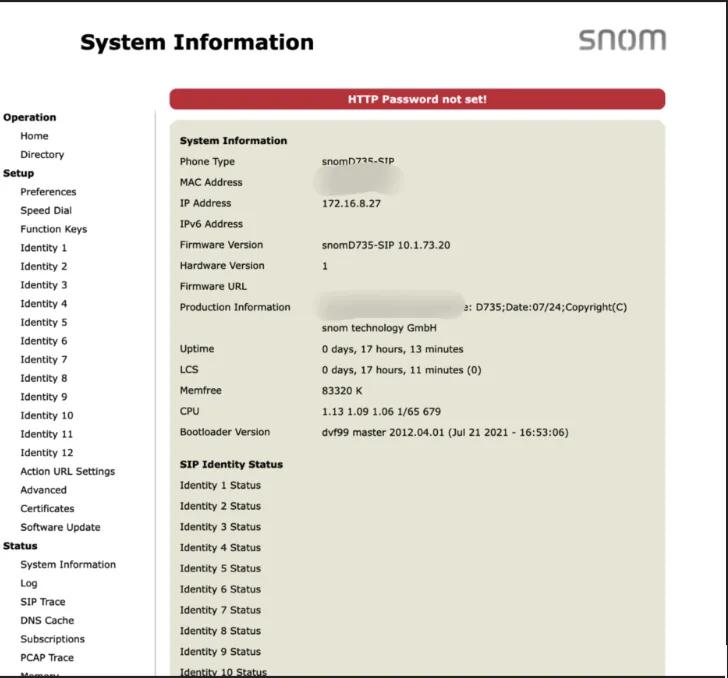728x678 pixels.
Task: Click the HTTP Password not set banner
Action: [x=417, y=99]
